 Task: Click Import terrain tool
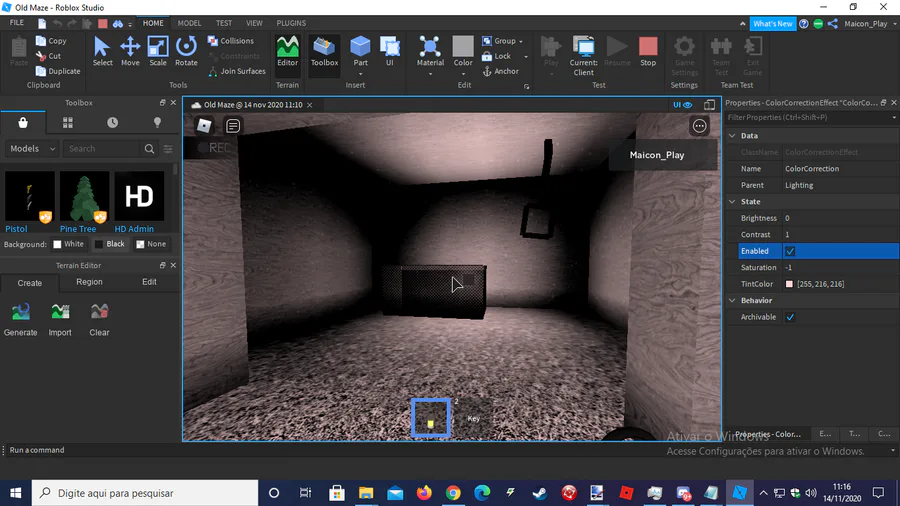point(60,320)
